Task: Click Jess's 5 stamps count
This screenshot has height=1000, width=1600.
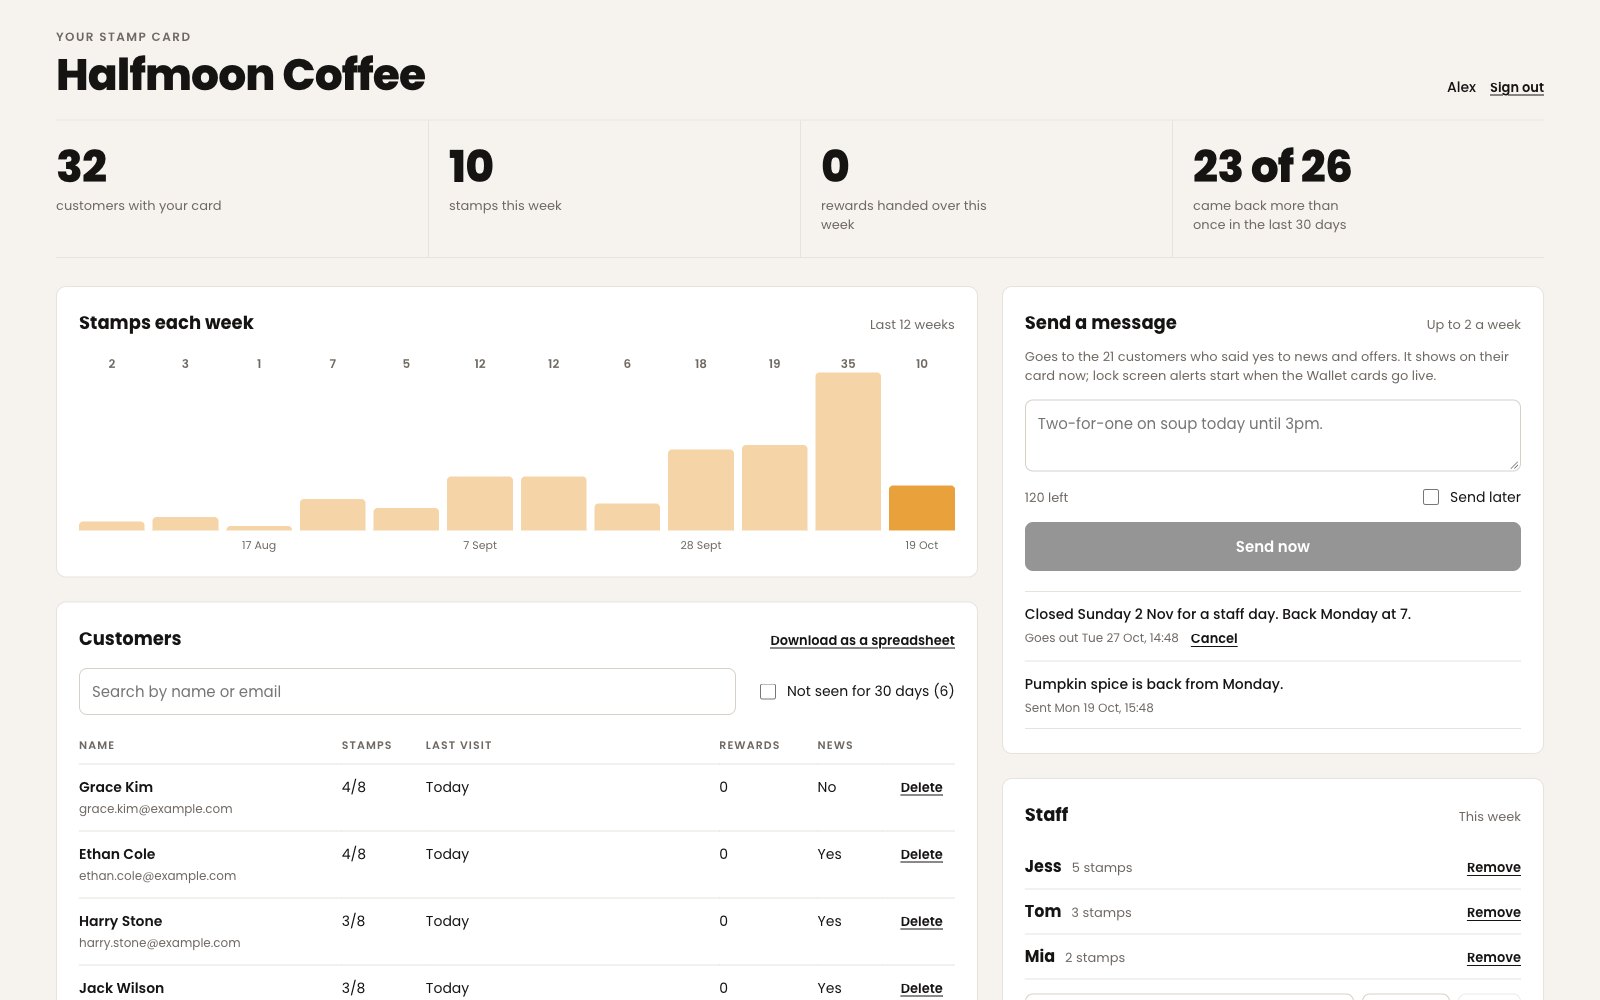Action: 1102,868
